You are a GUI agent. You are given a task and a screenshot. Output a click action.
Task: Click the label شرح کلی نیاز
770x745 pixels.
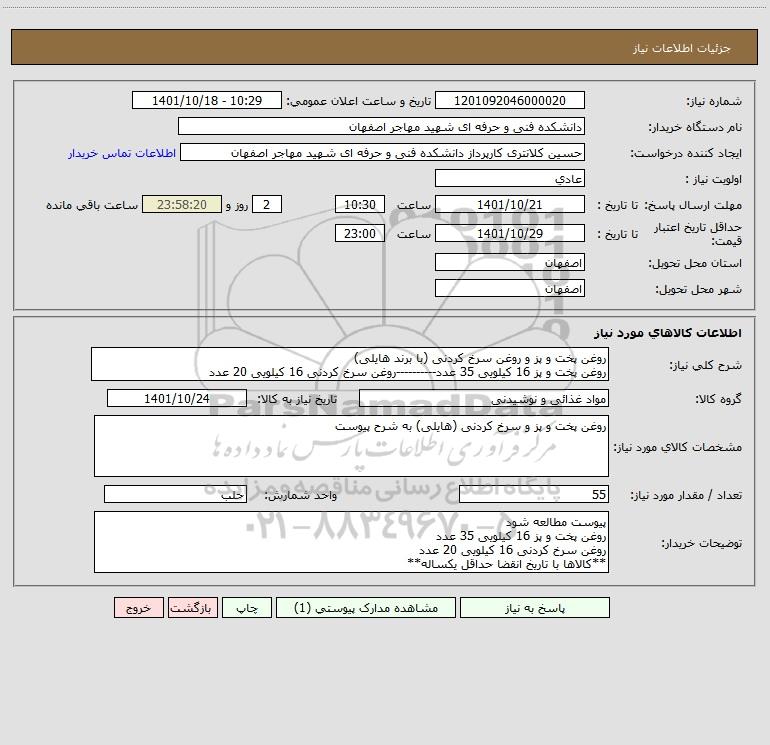click(x=706, y=365)
